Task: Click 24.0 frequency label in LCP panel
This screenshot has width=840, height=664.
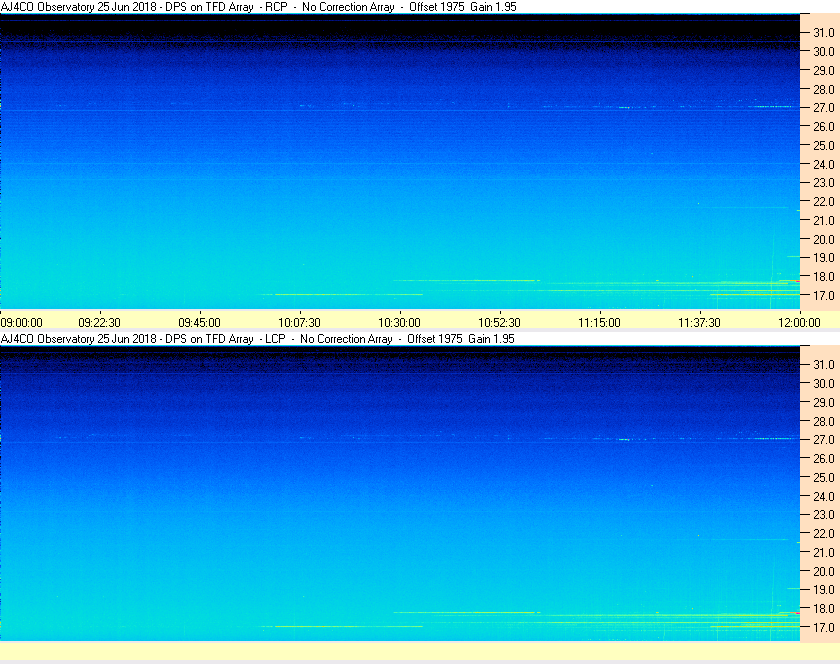Action: point(824,496)
